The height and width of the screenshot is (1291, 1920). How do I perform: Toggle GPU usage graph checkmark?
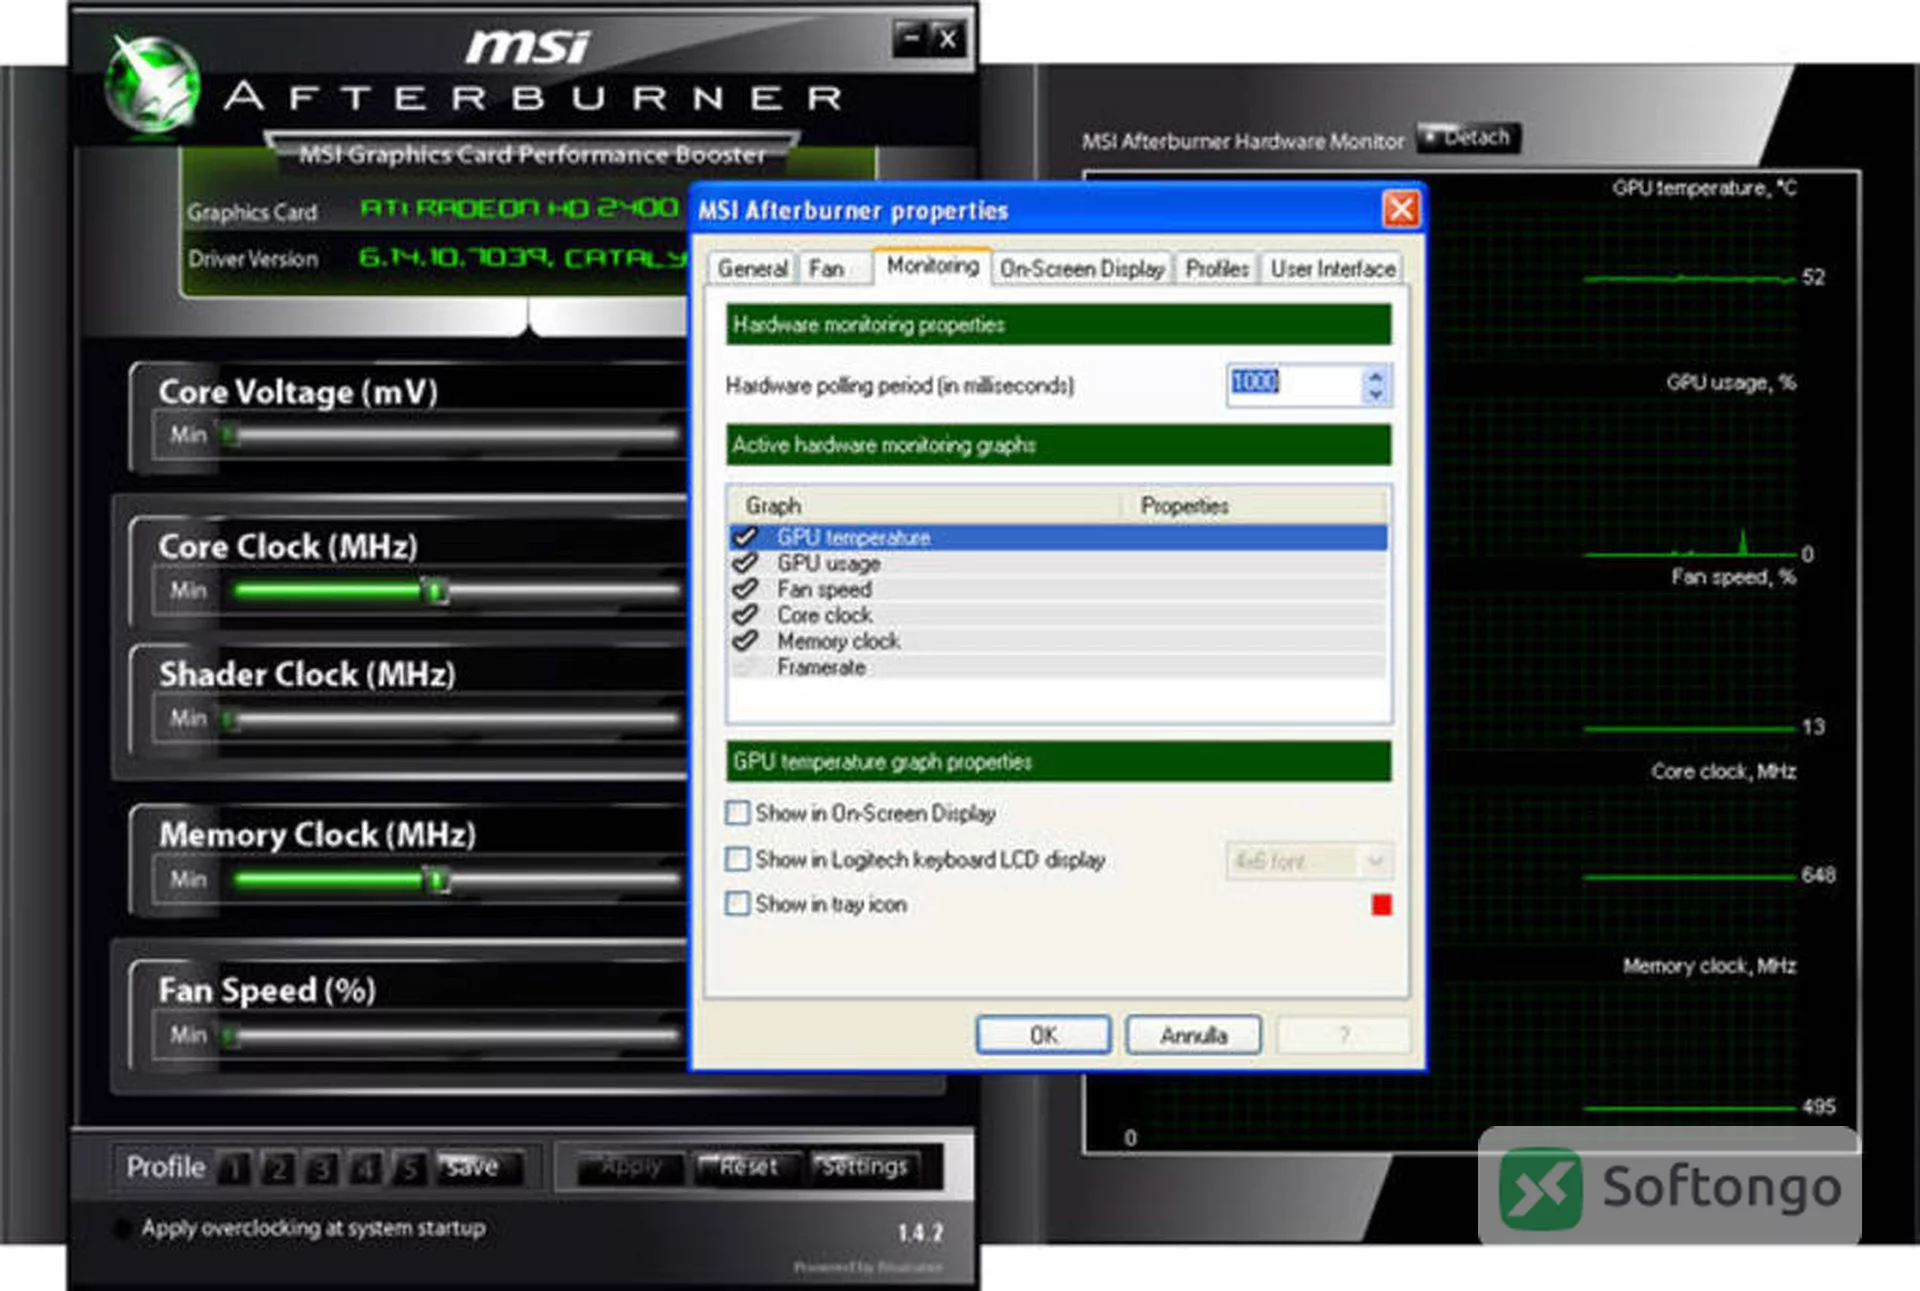click(x=745, y=563)
